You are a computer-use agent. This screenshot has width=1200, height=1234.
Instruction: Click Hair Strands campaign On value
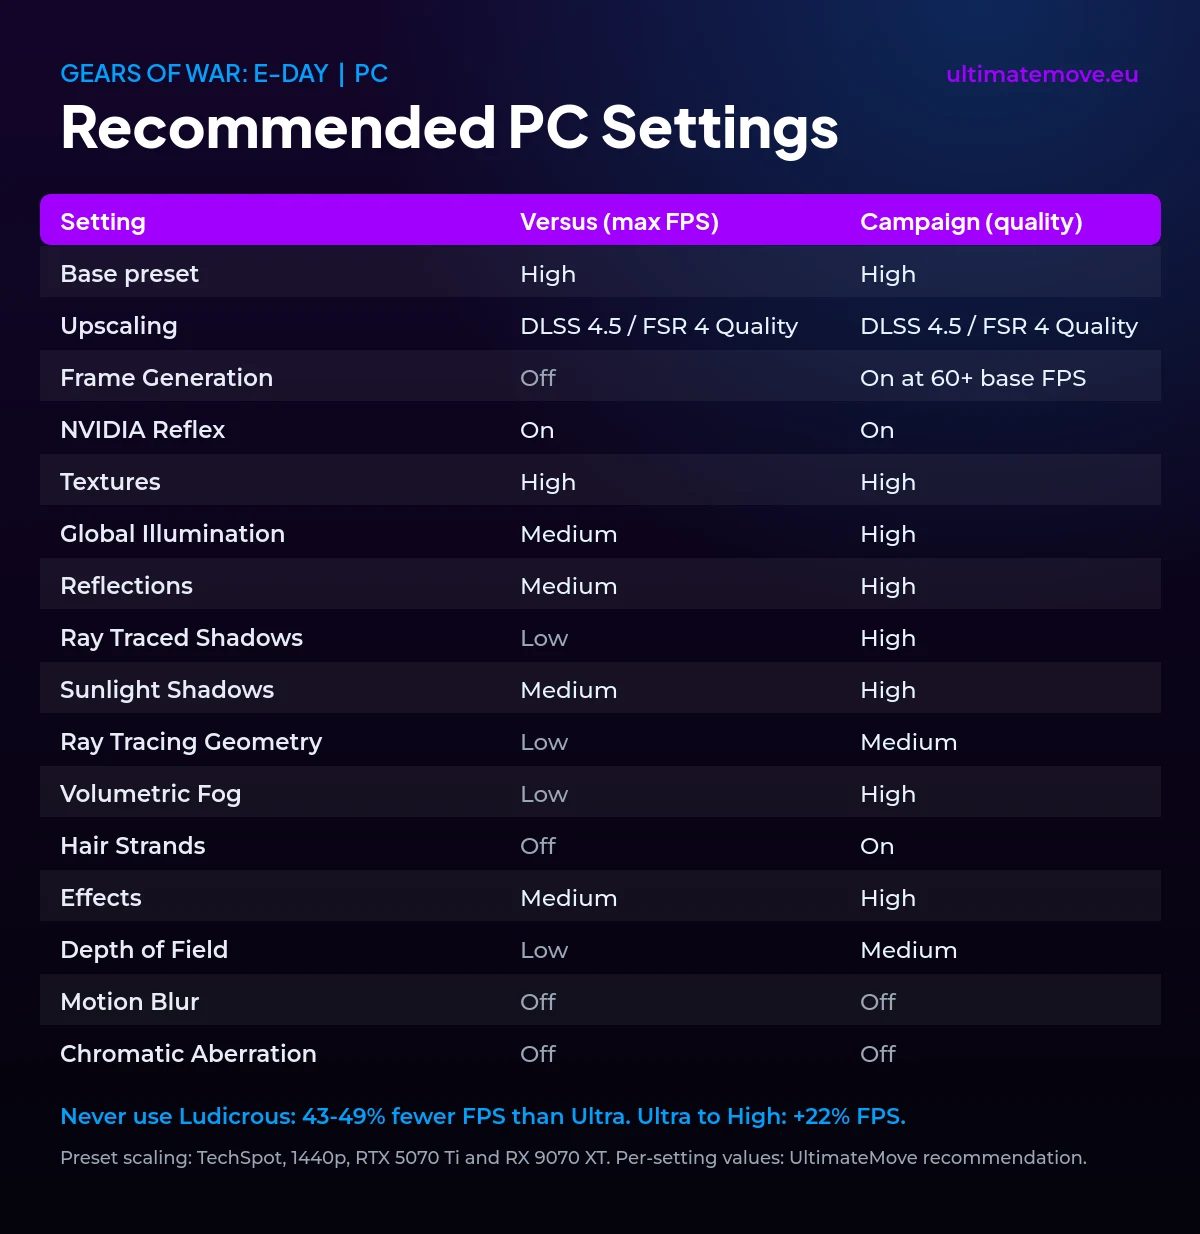click(877, 846)
